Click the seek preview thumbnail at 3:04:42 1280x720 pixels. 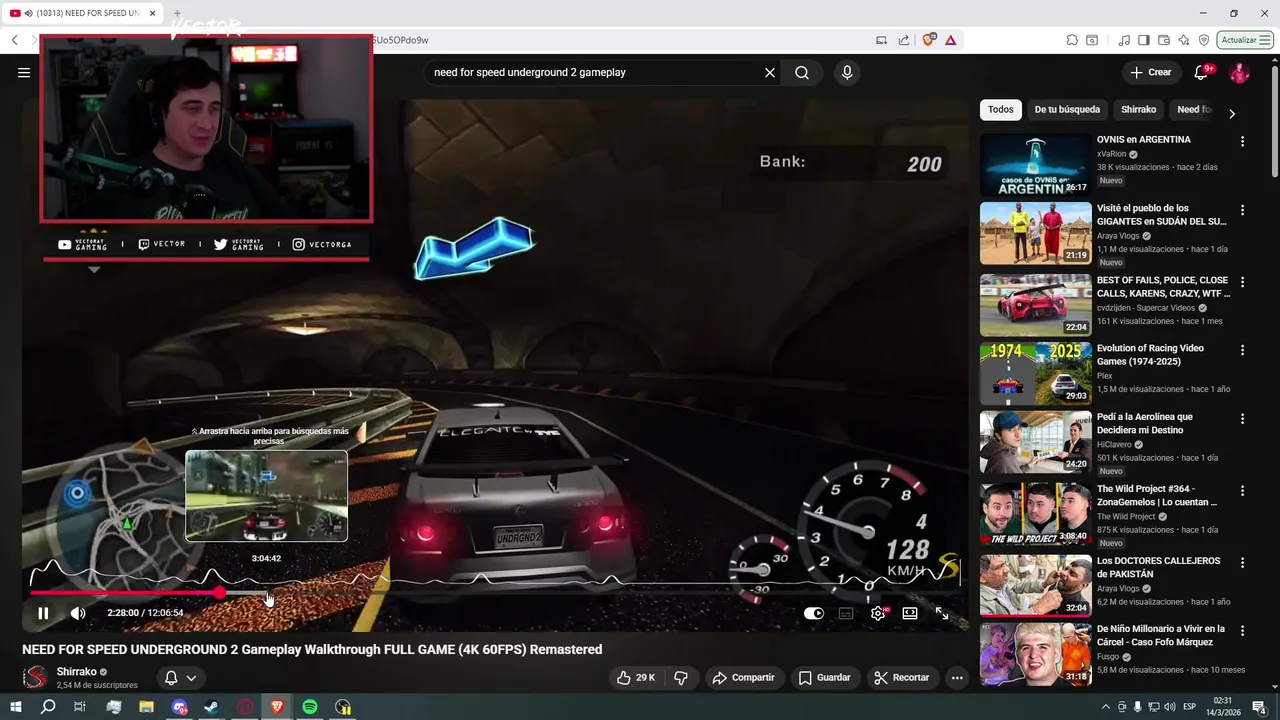point(266,496)
